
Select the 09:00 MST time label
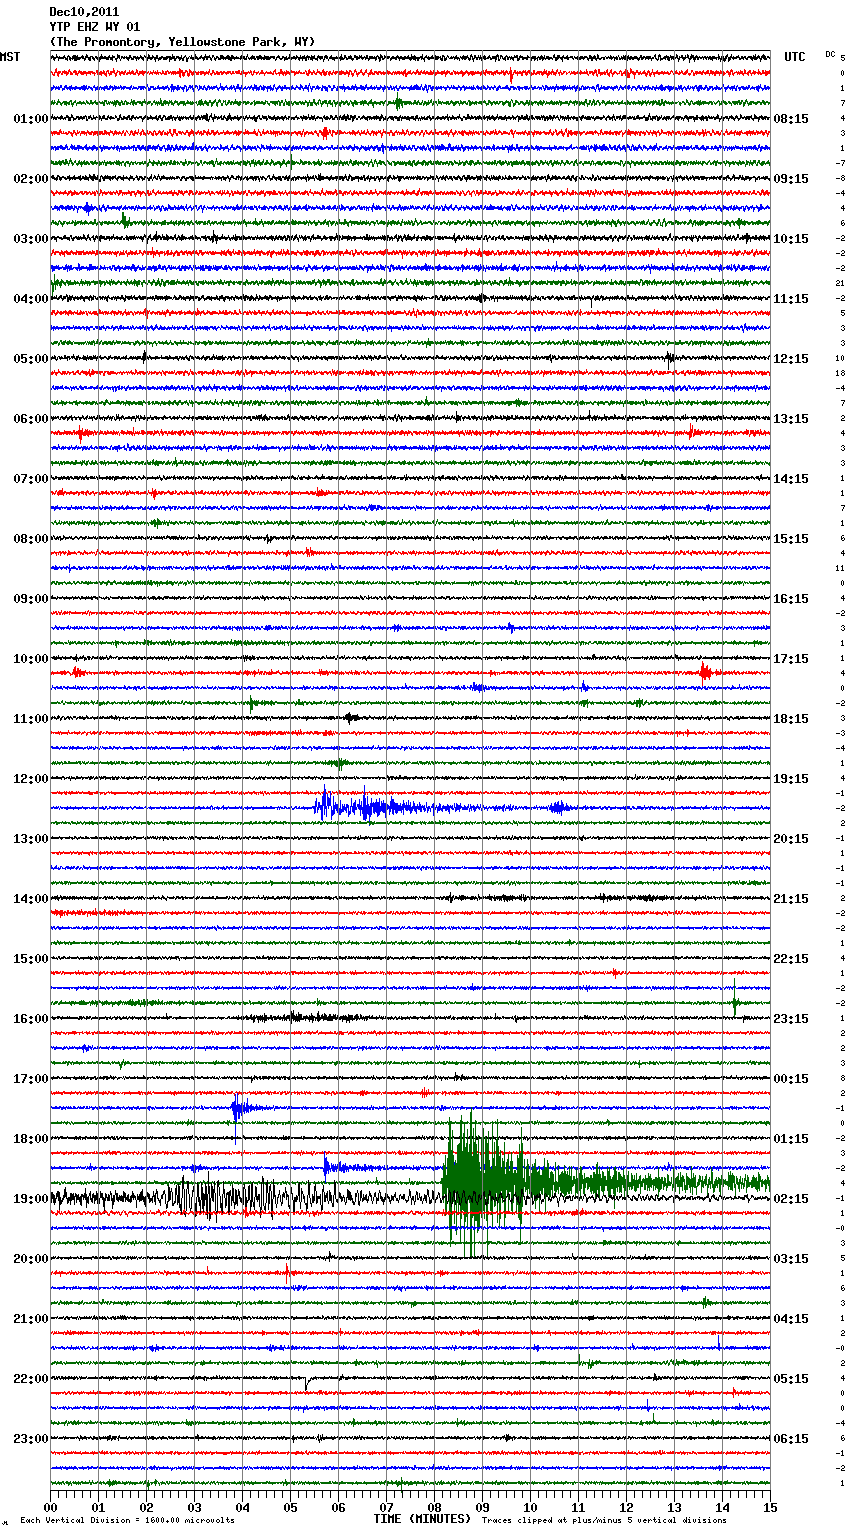coord(31,599)
